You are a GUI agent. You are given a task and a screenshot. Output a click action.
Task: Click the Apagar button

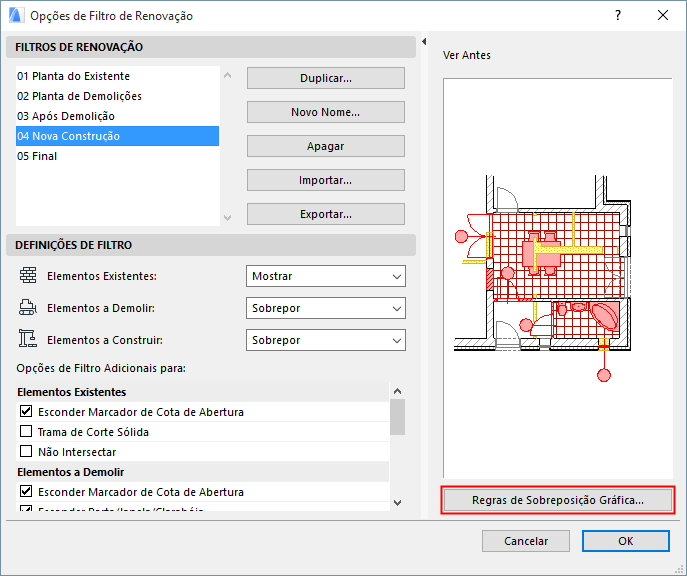(326, 146)
